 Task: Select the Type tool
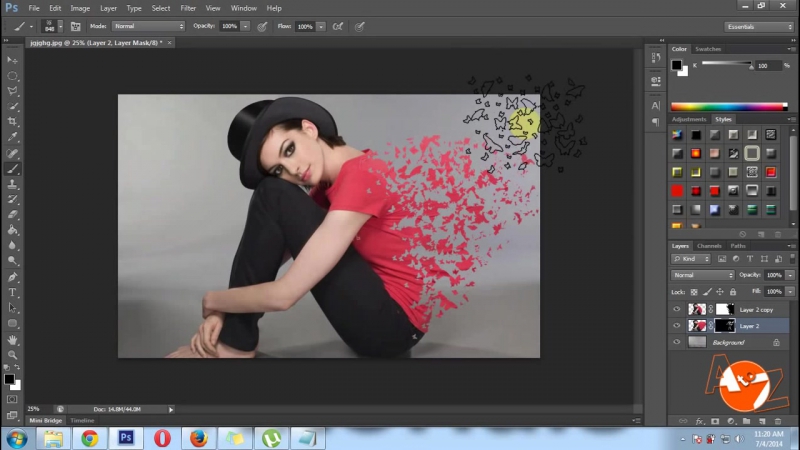13,292
